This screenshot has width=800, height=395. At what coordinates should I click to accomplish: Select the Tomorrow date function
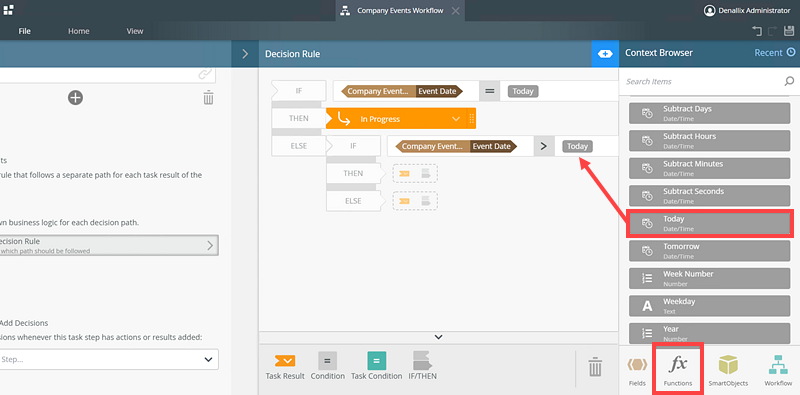pyautogui.click(x=709, y=251)
